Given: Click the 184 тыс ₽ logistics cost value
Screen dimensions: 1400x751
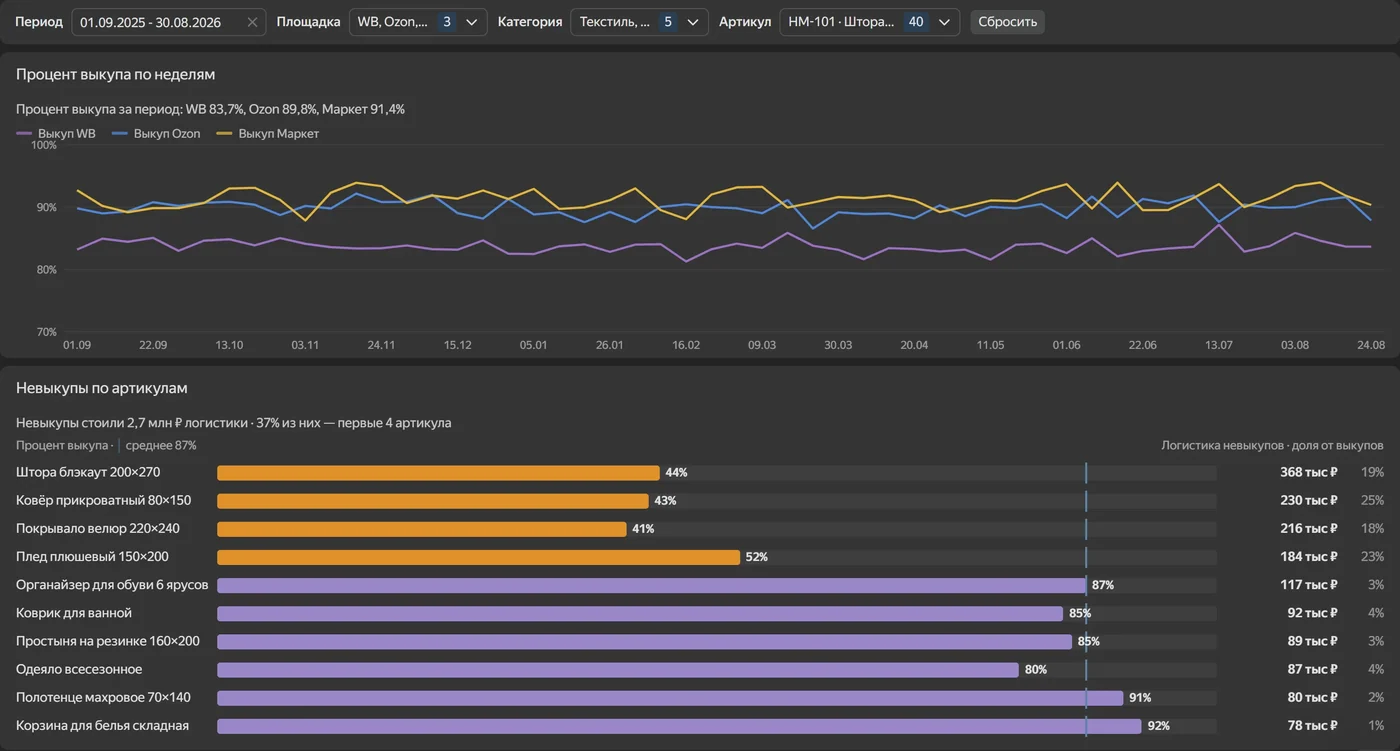Looking at the screenshot, I should point(1308,557).
